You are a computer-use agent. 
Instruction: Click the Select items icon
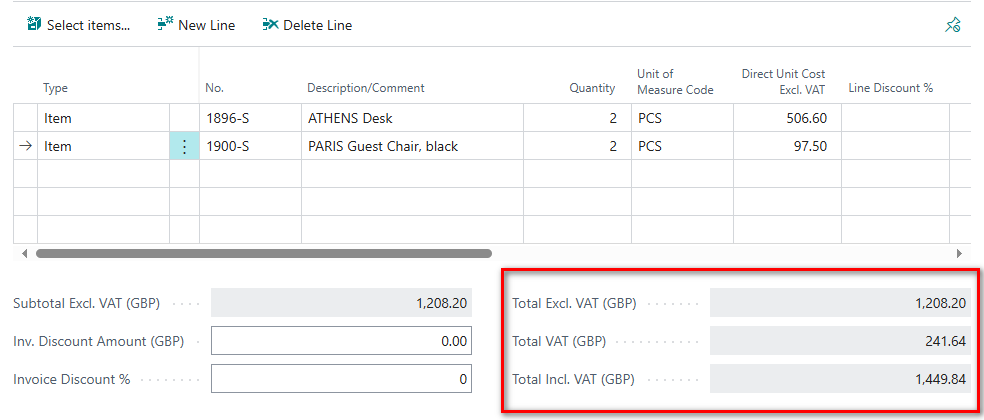pos(34,25)
